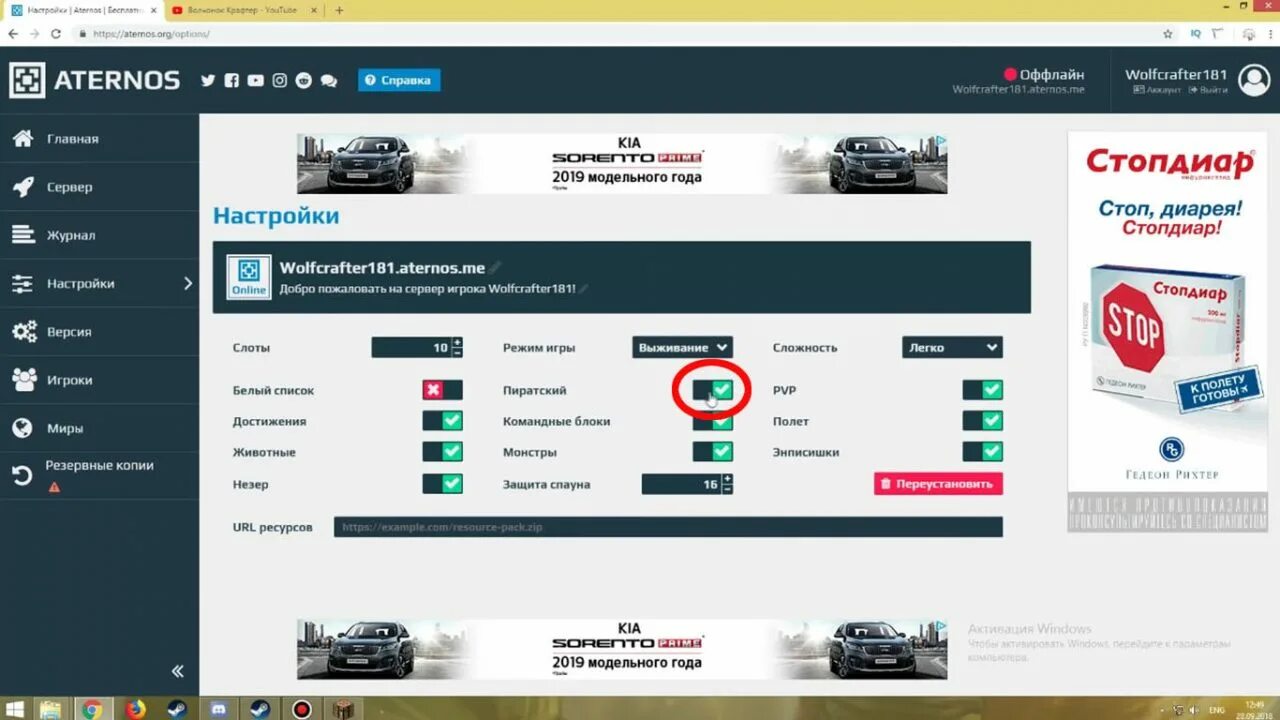
Task: Open Aternos YouTube channel icon
Action: tap(256, 81)
